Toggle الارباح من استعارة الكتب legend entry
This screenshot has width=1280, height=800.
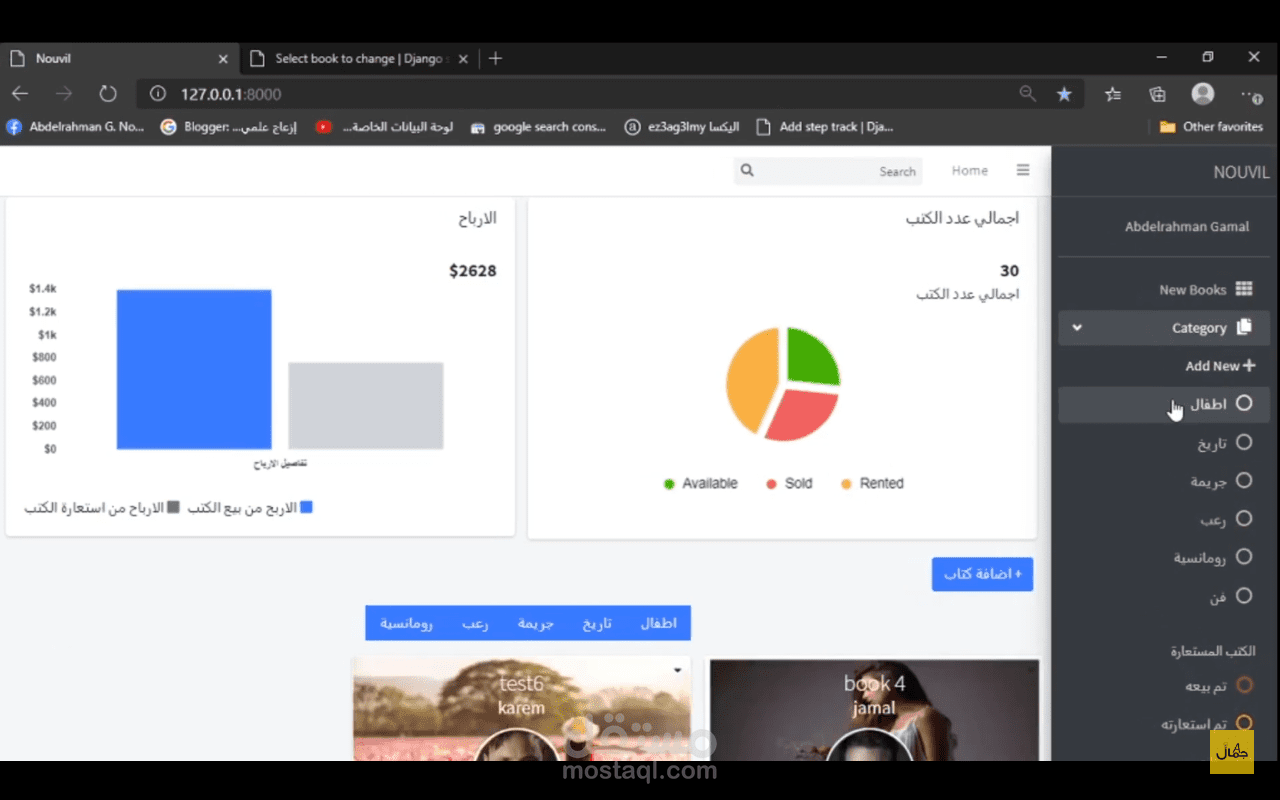click(102, 508)
